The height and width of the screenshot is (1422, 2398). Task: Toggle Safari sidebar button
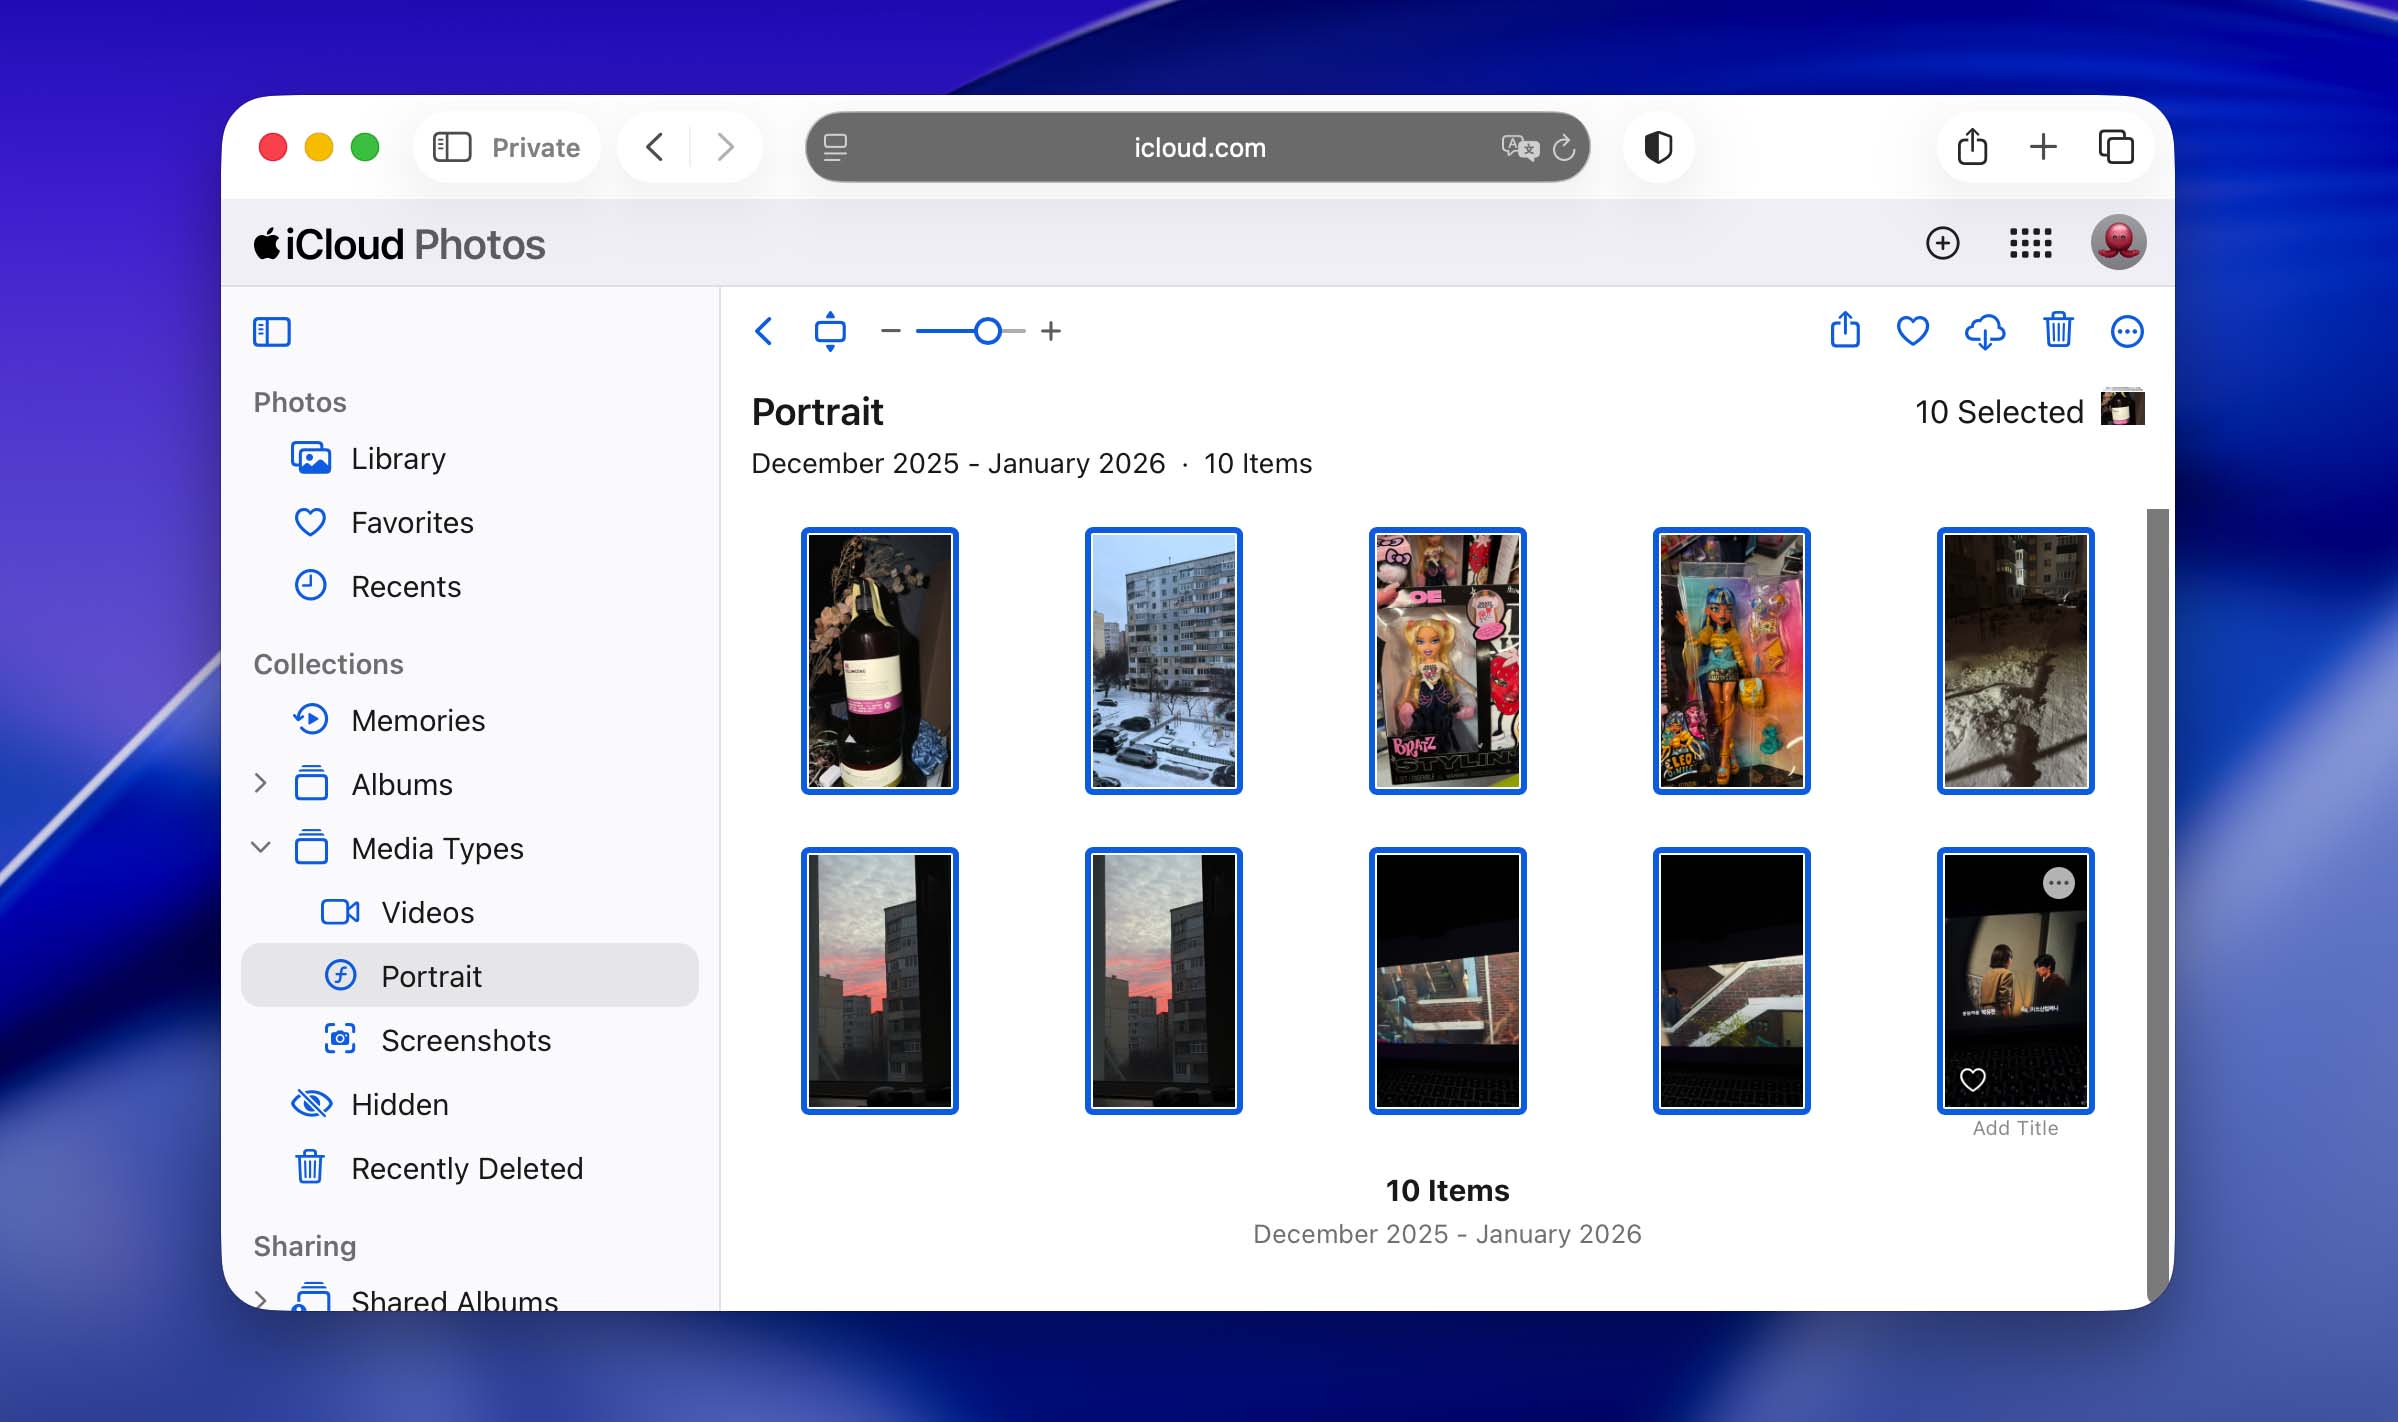click(x=452, y=147)
